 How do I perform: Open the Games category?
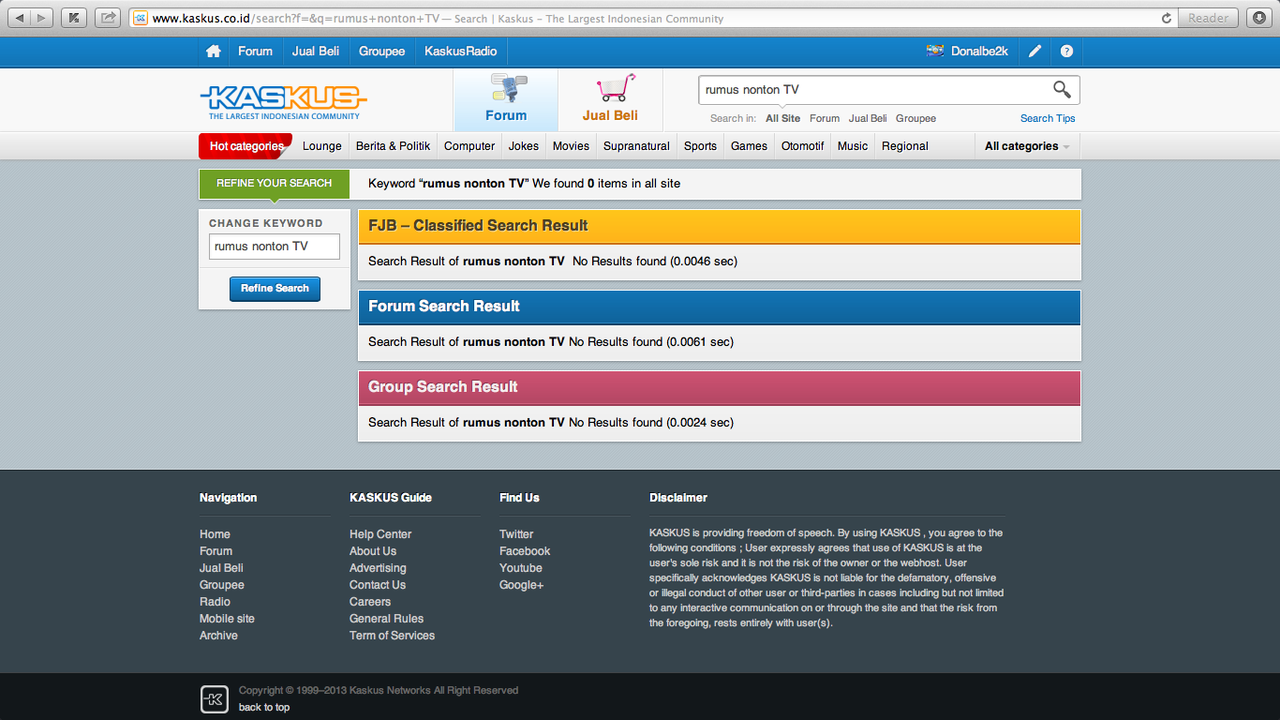749,146
